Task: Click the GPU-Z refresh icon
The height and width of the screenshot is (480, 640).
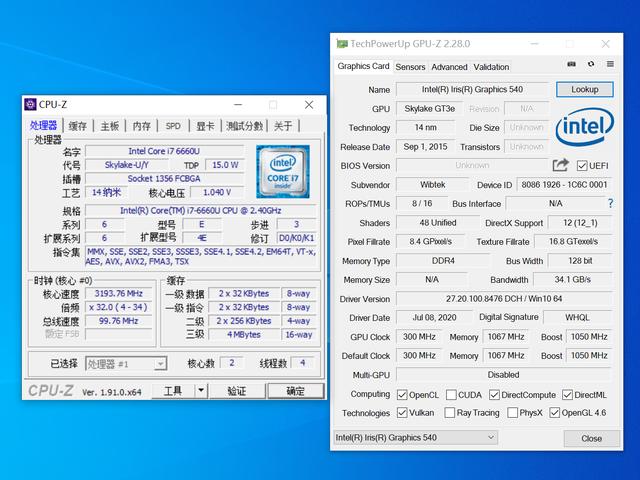Action: click(591, 64)
